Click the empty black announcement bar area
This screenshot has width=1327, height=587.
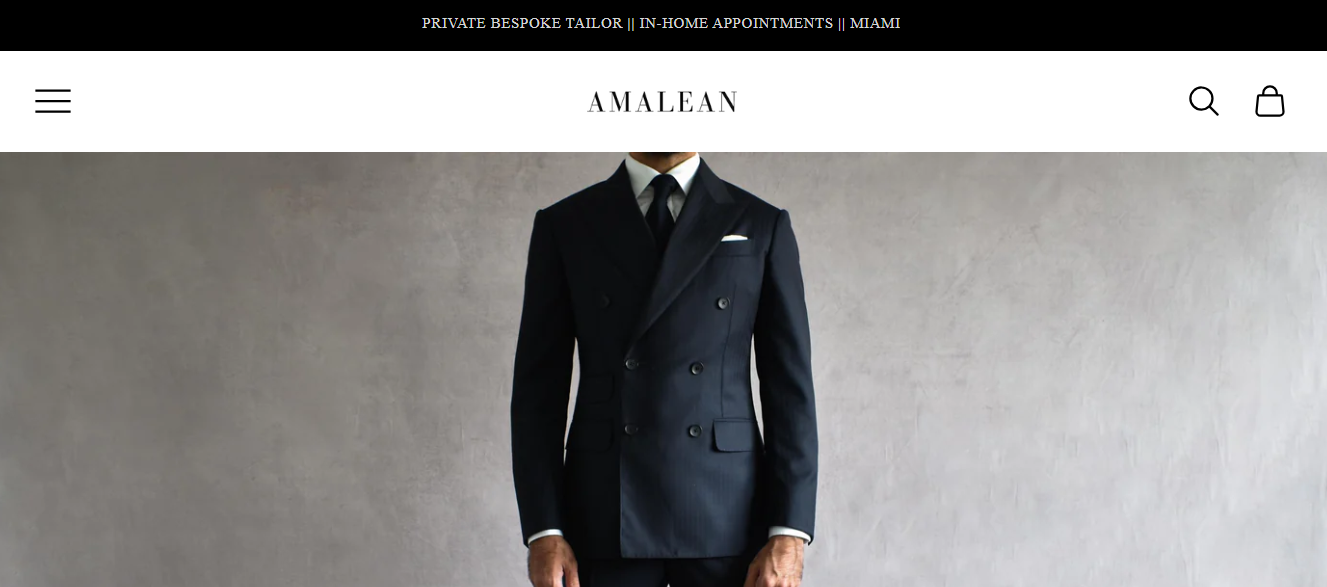(200, 25)
